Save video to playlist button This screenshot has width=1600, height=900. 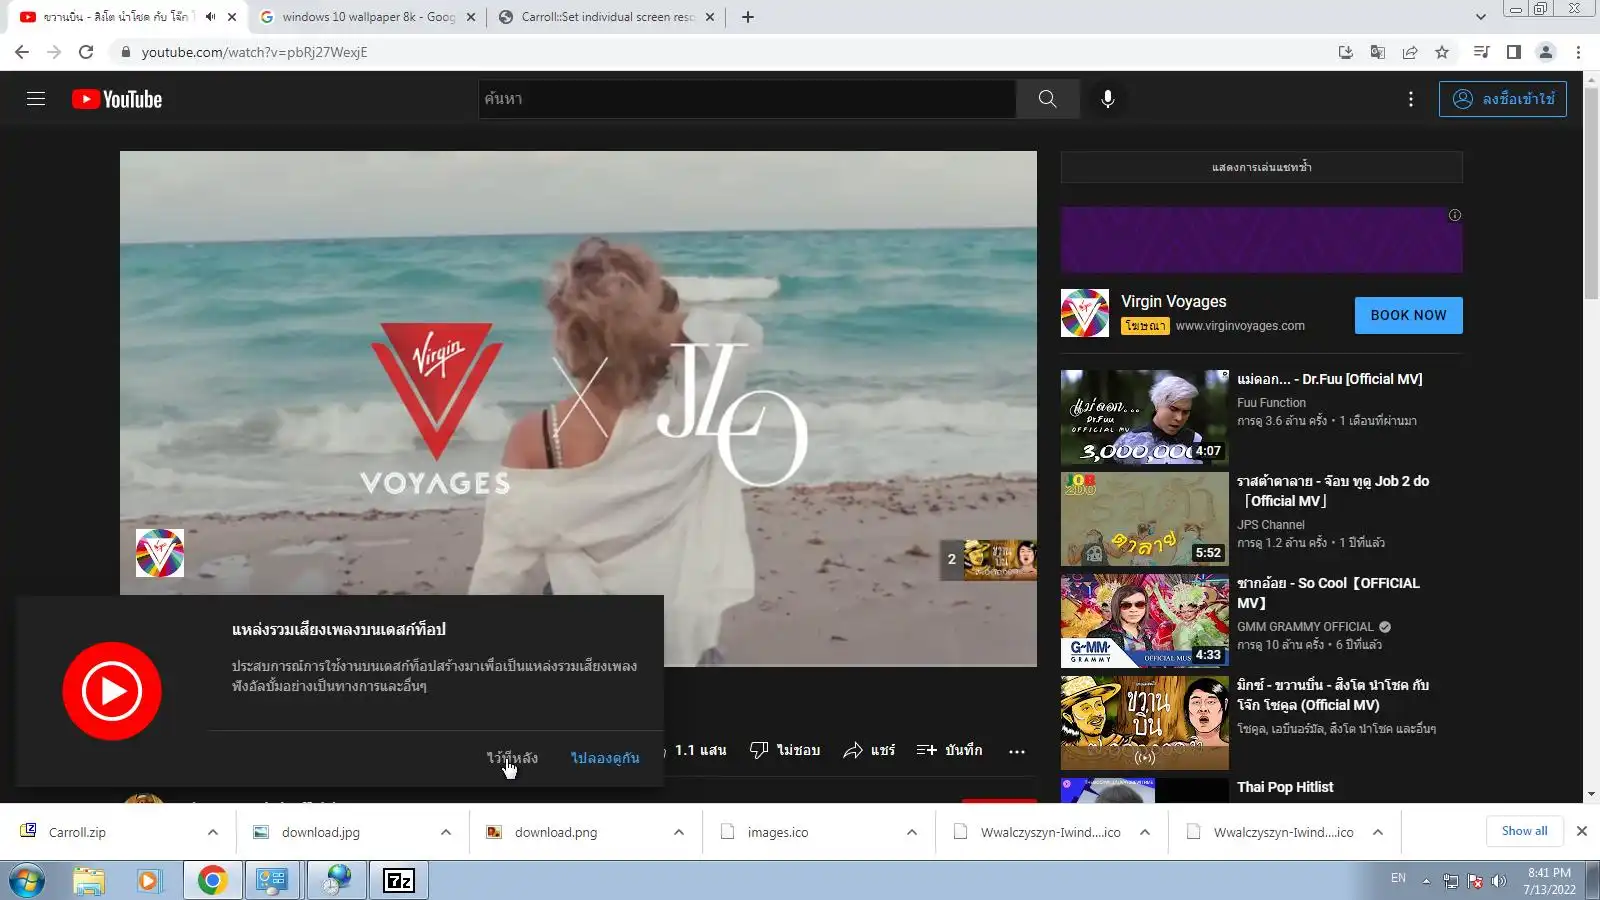pyautogui.click(x=949, y=750)
